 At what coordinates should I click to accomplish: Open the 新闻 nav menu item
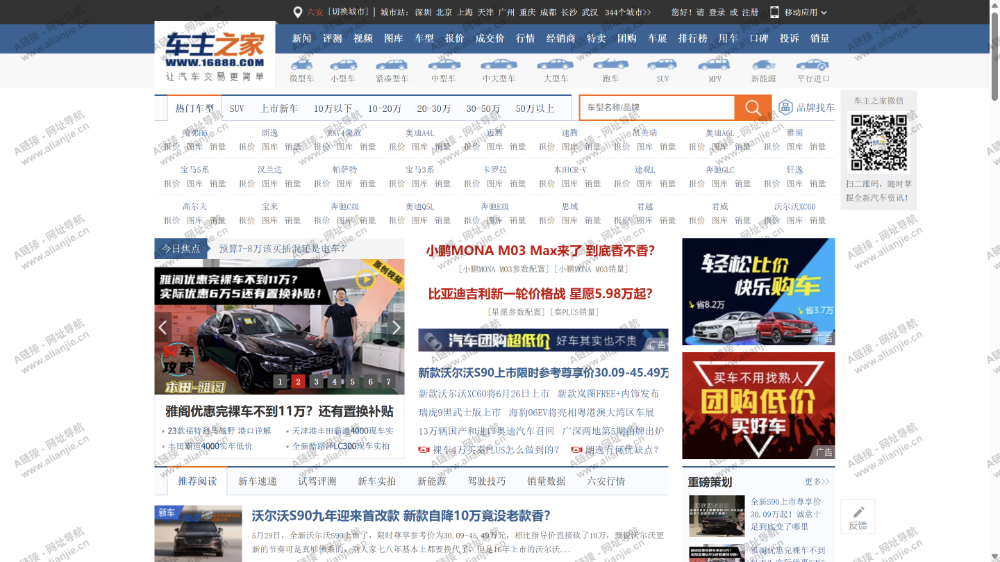pos(302,38)
